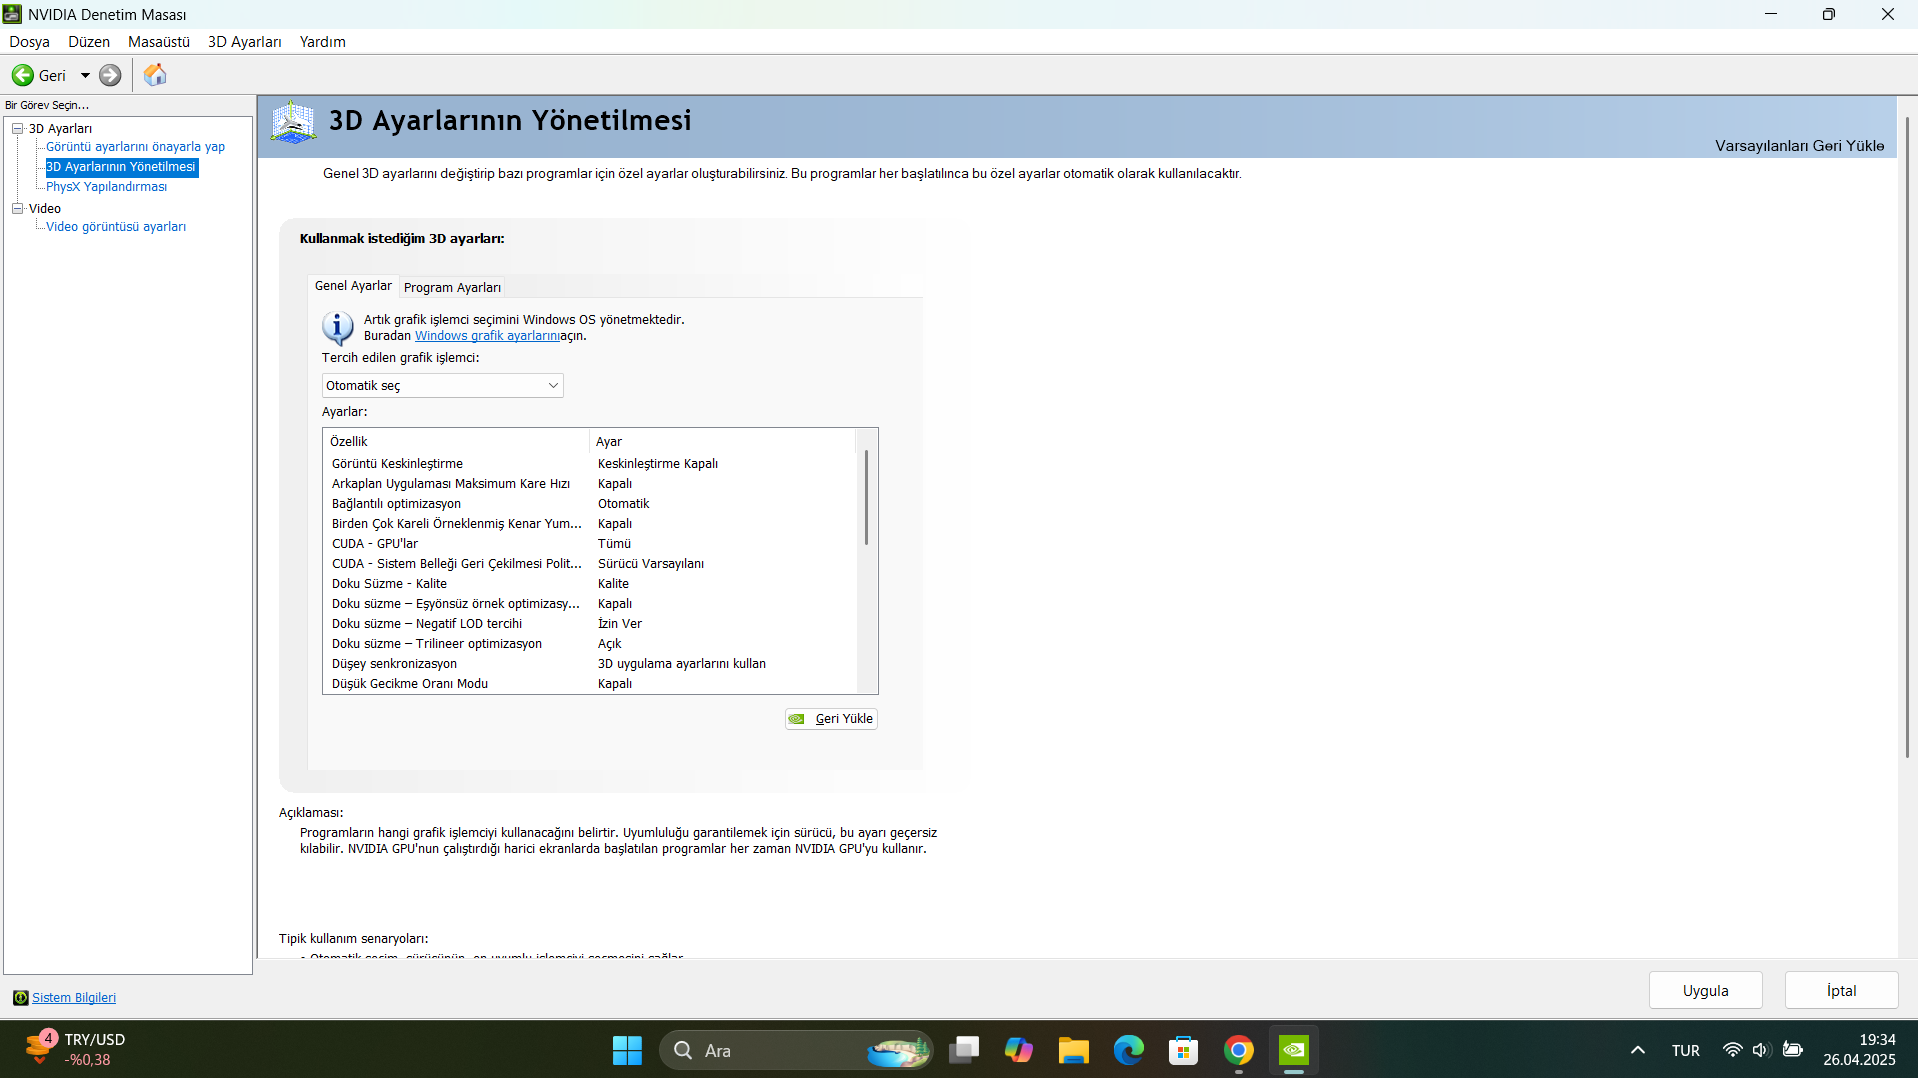The image size is (1918, 1078).
Task: Select PhysX Yapılandırması tree item
Action: [x=107, y=187]
